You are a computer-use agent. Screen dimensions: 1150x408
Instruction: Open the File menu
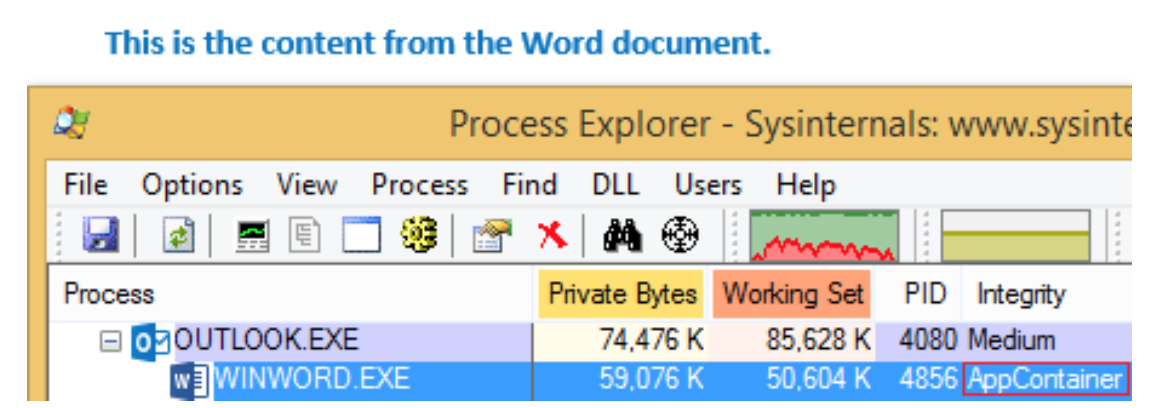point(86,185)
